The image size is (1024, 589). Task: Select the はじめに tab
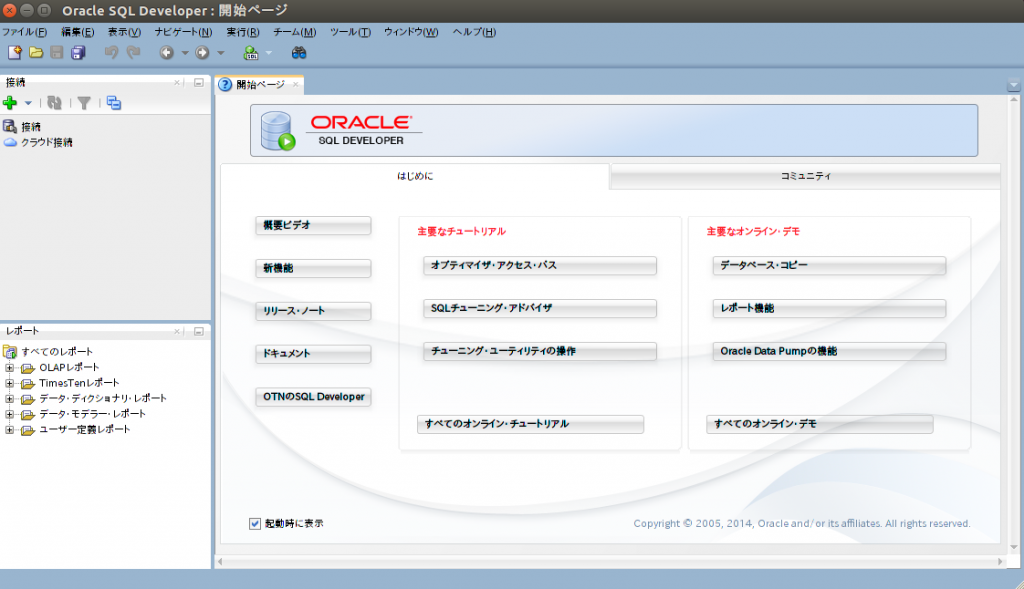tap(415, 176)
